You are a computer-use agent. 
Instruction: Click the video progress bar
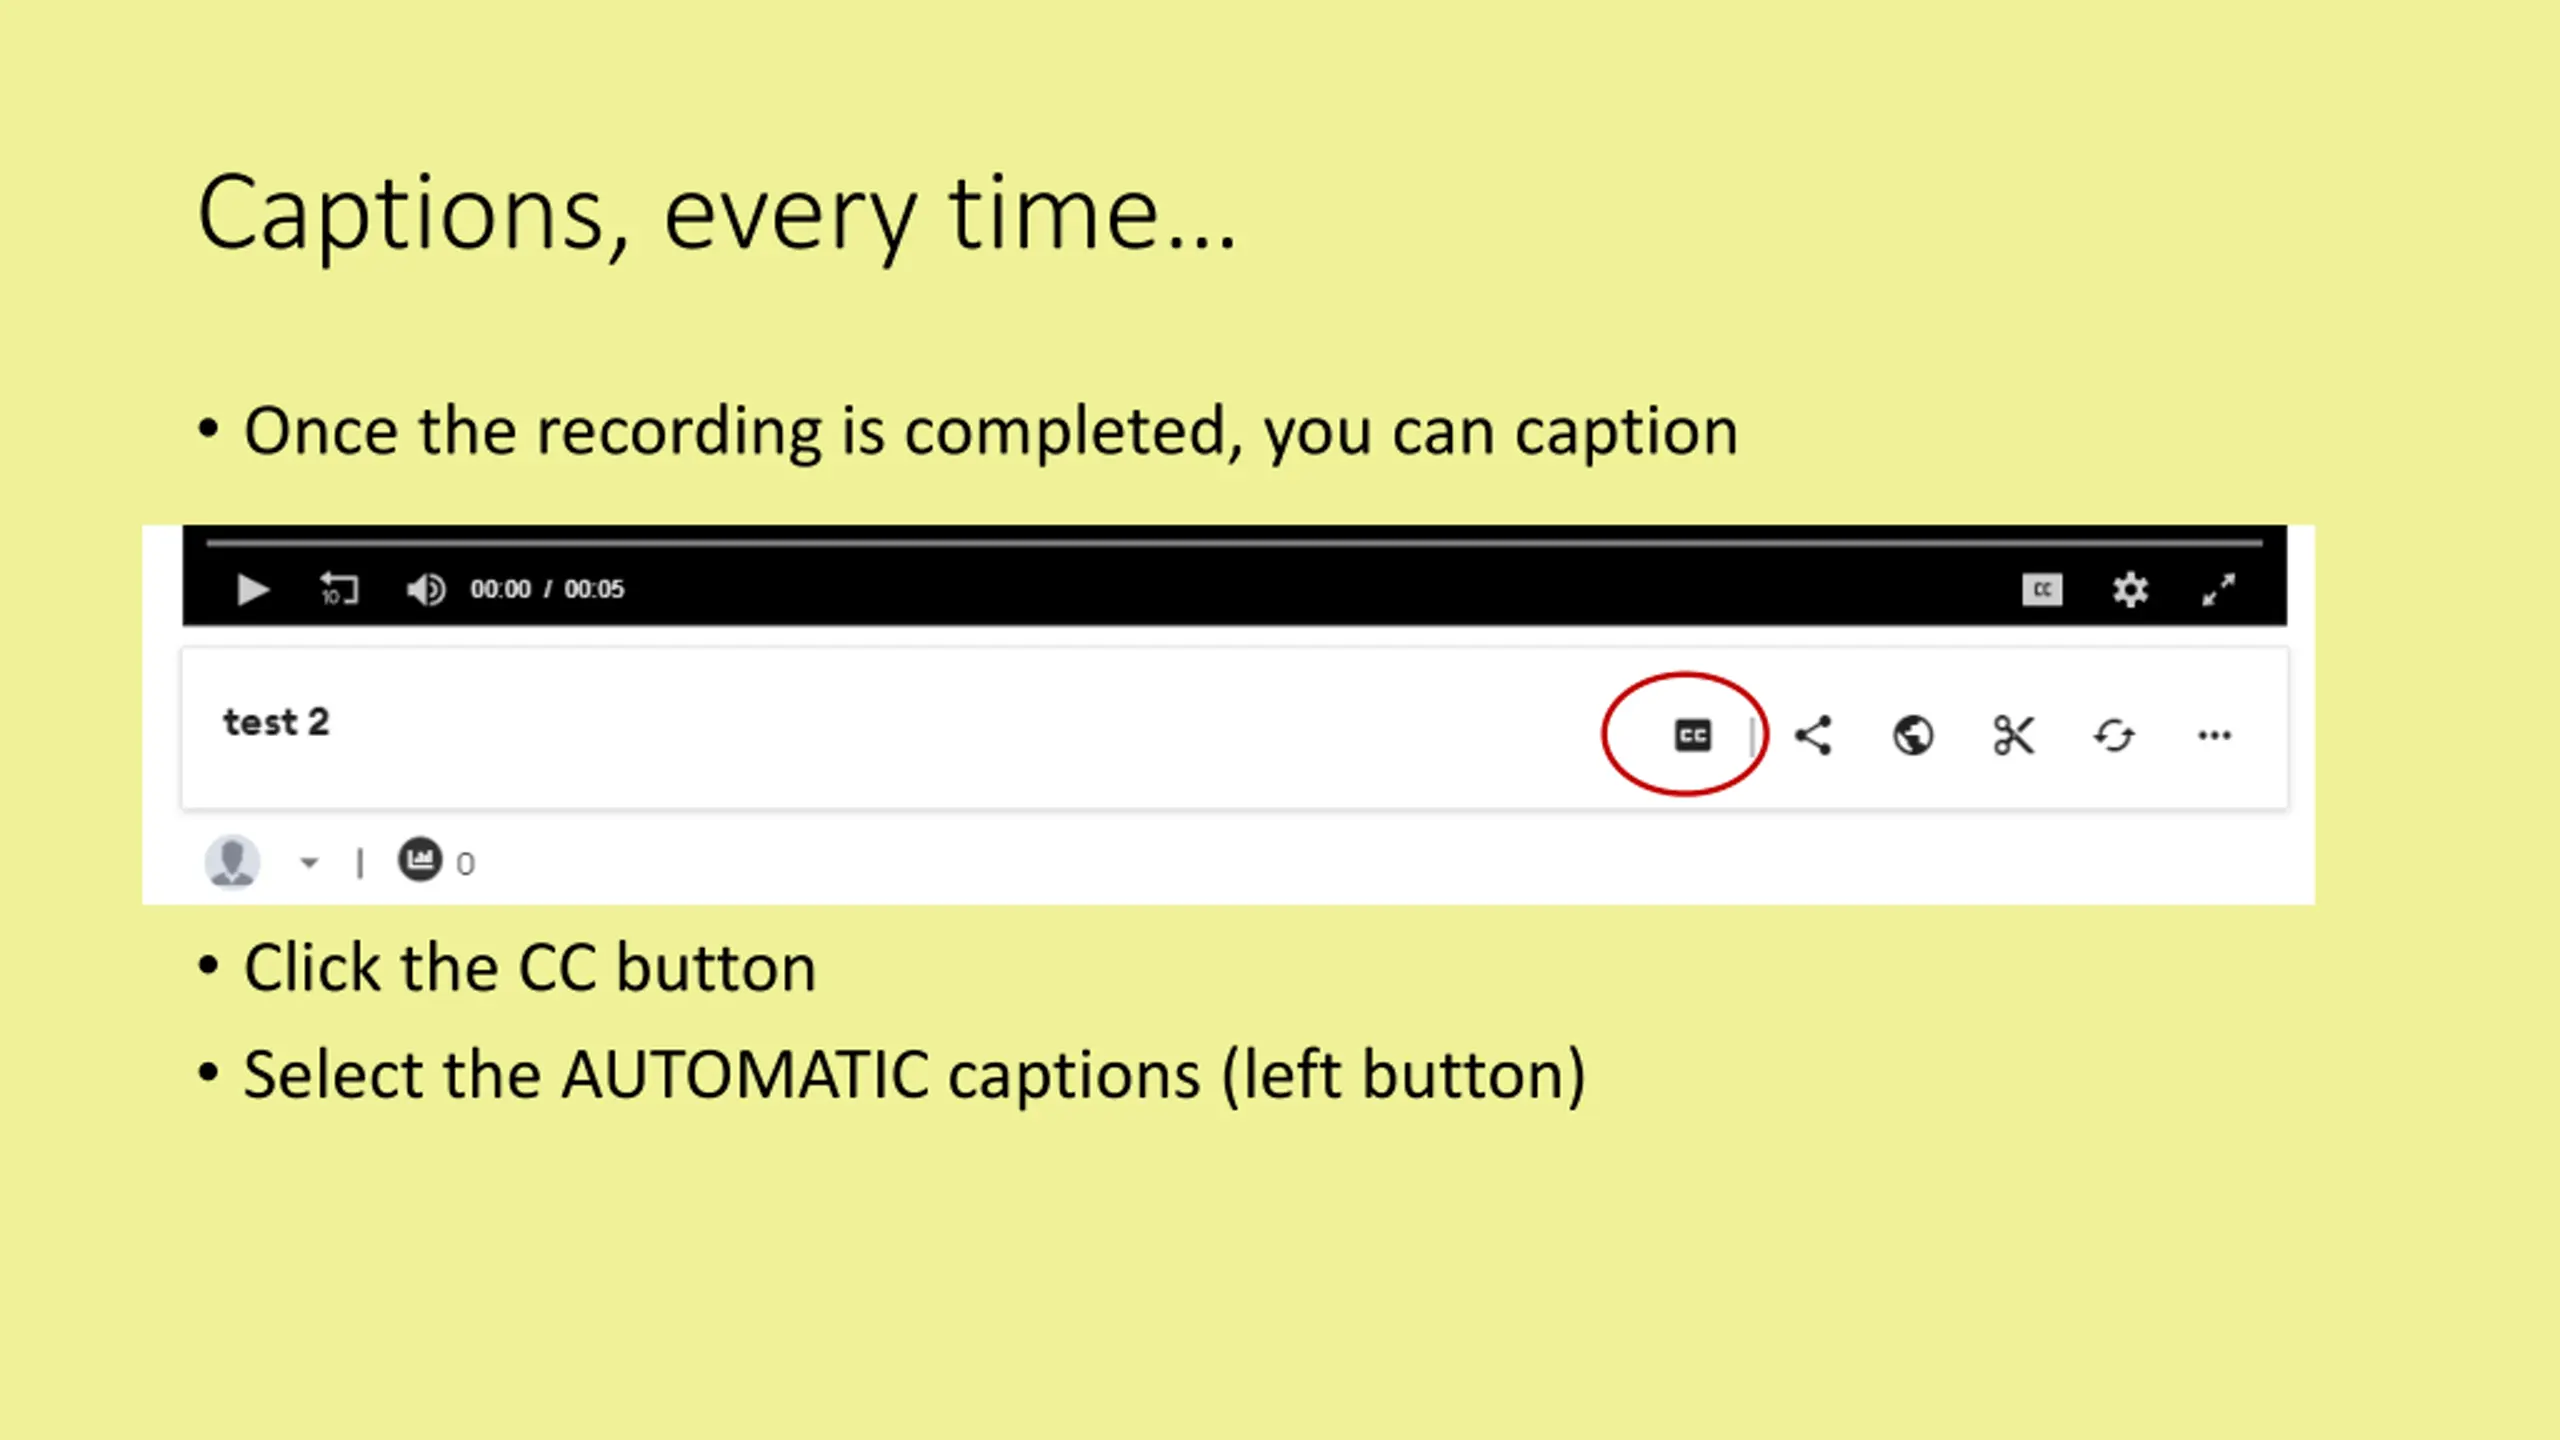(x=1234, y=543)
